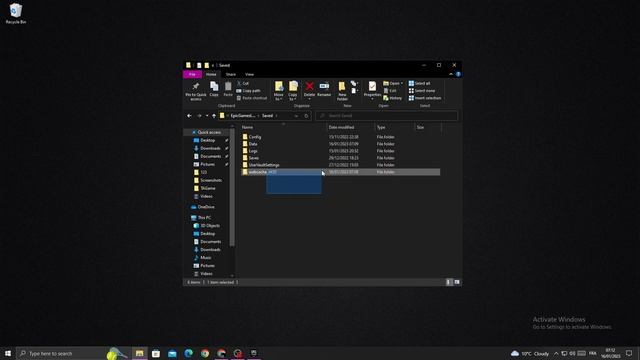Open Music under This PC
Screen dimensions: 640x360
point(202,258)
